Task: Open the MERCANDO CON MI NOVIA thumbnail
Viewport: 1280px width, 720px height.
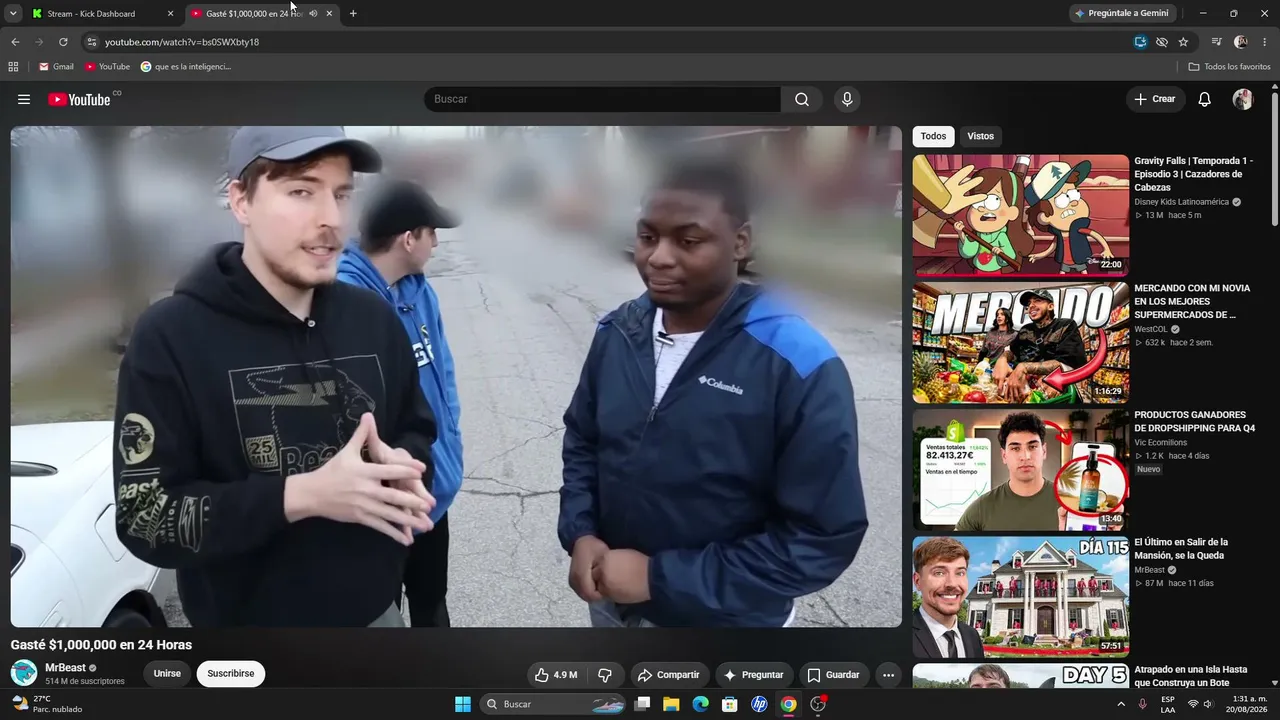Action: [x=1020, y=342]
